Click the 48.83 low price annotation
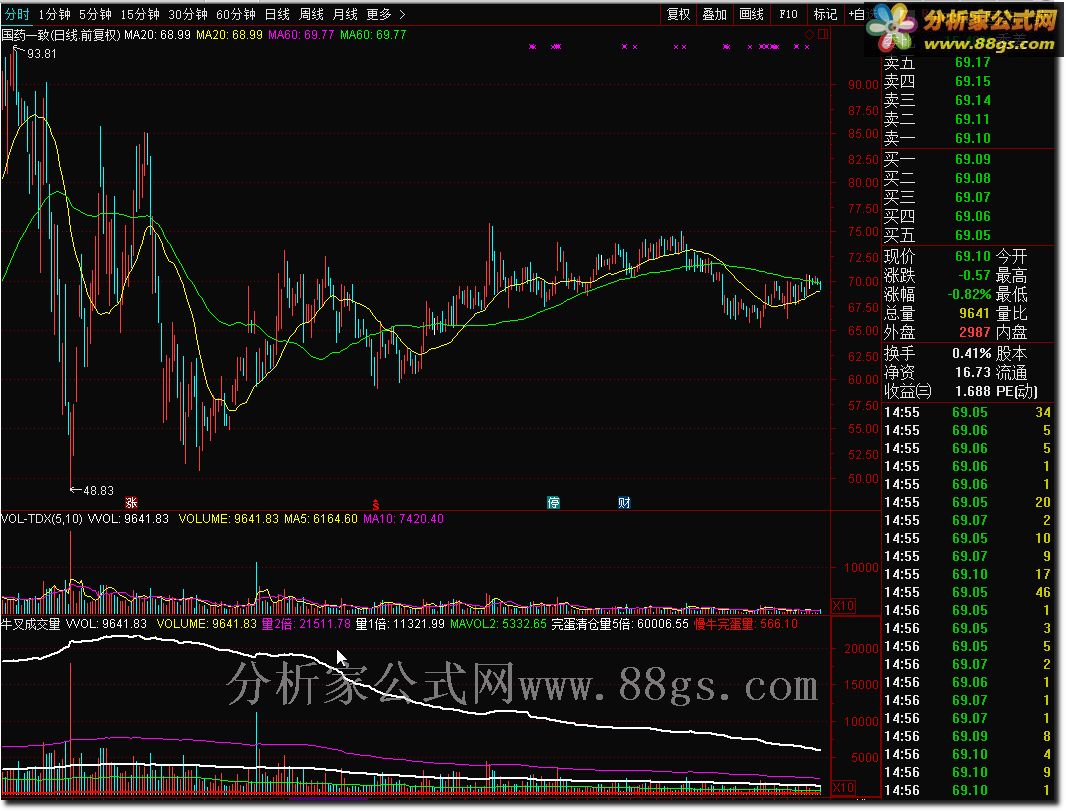The image size is (1066, 811). click(x=99, y=490)
